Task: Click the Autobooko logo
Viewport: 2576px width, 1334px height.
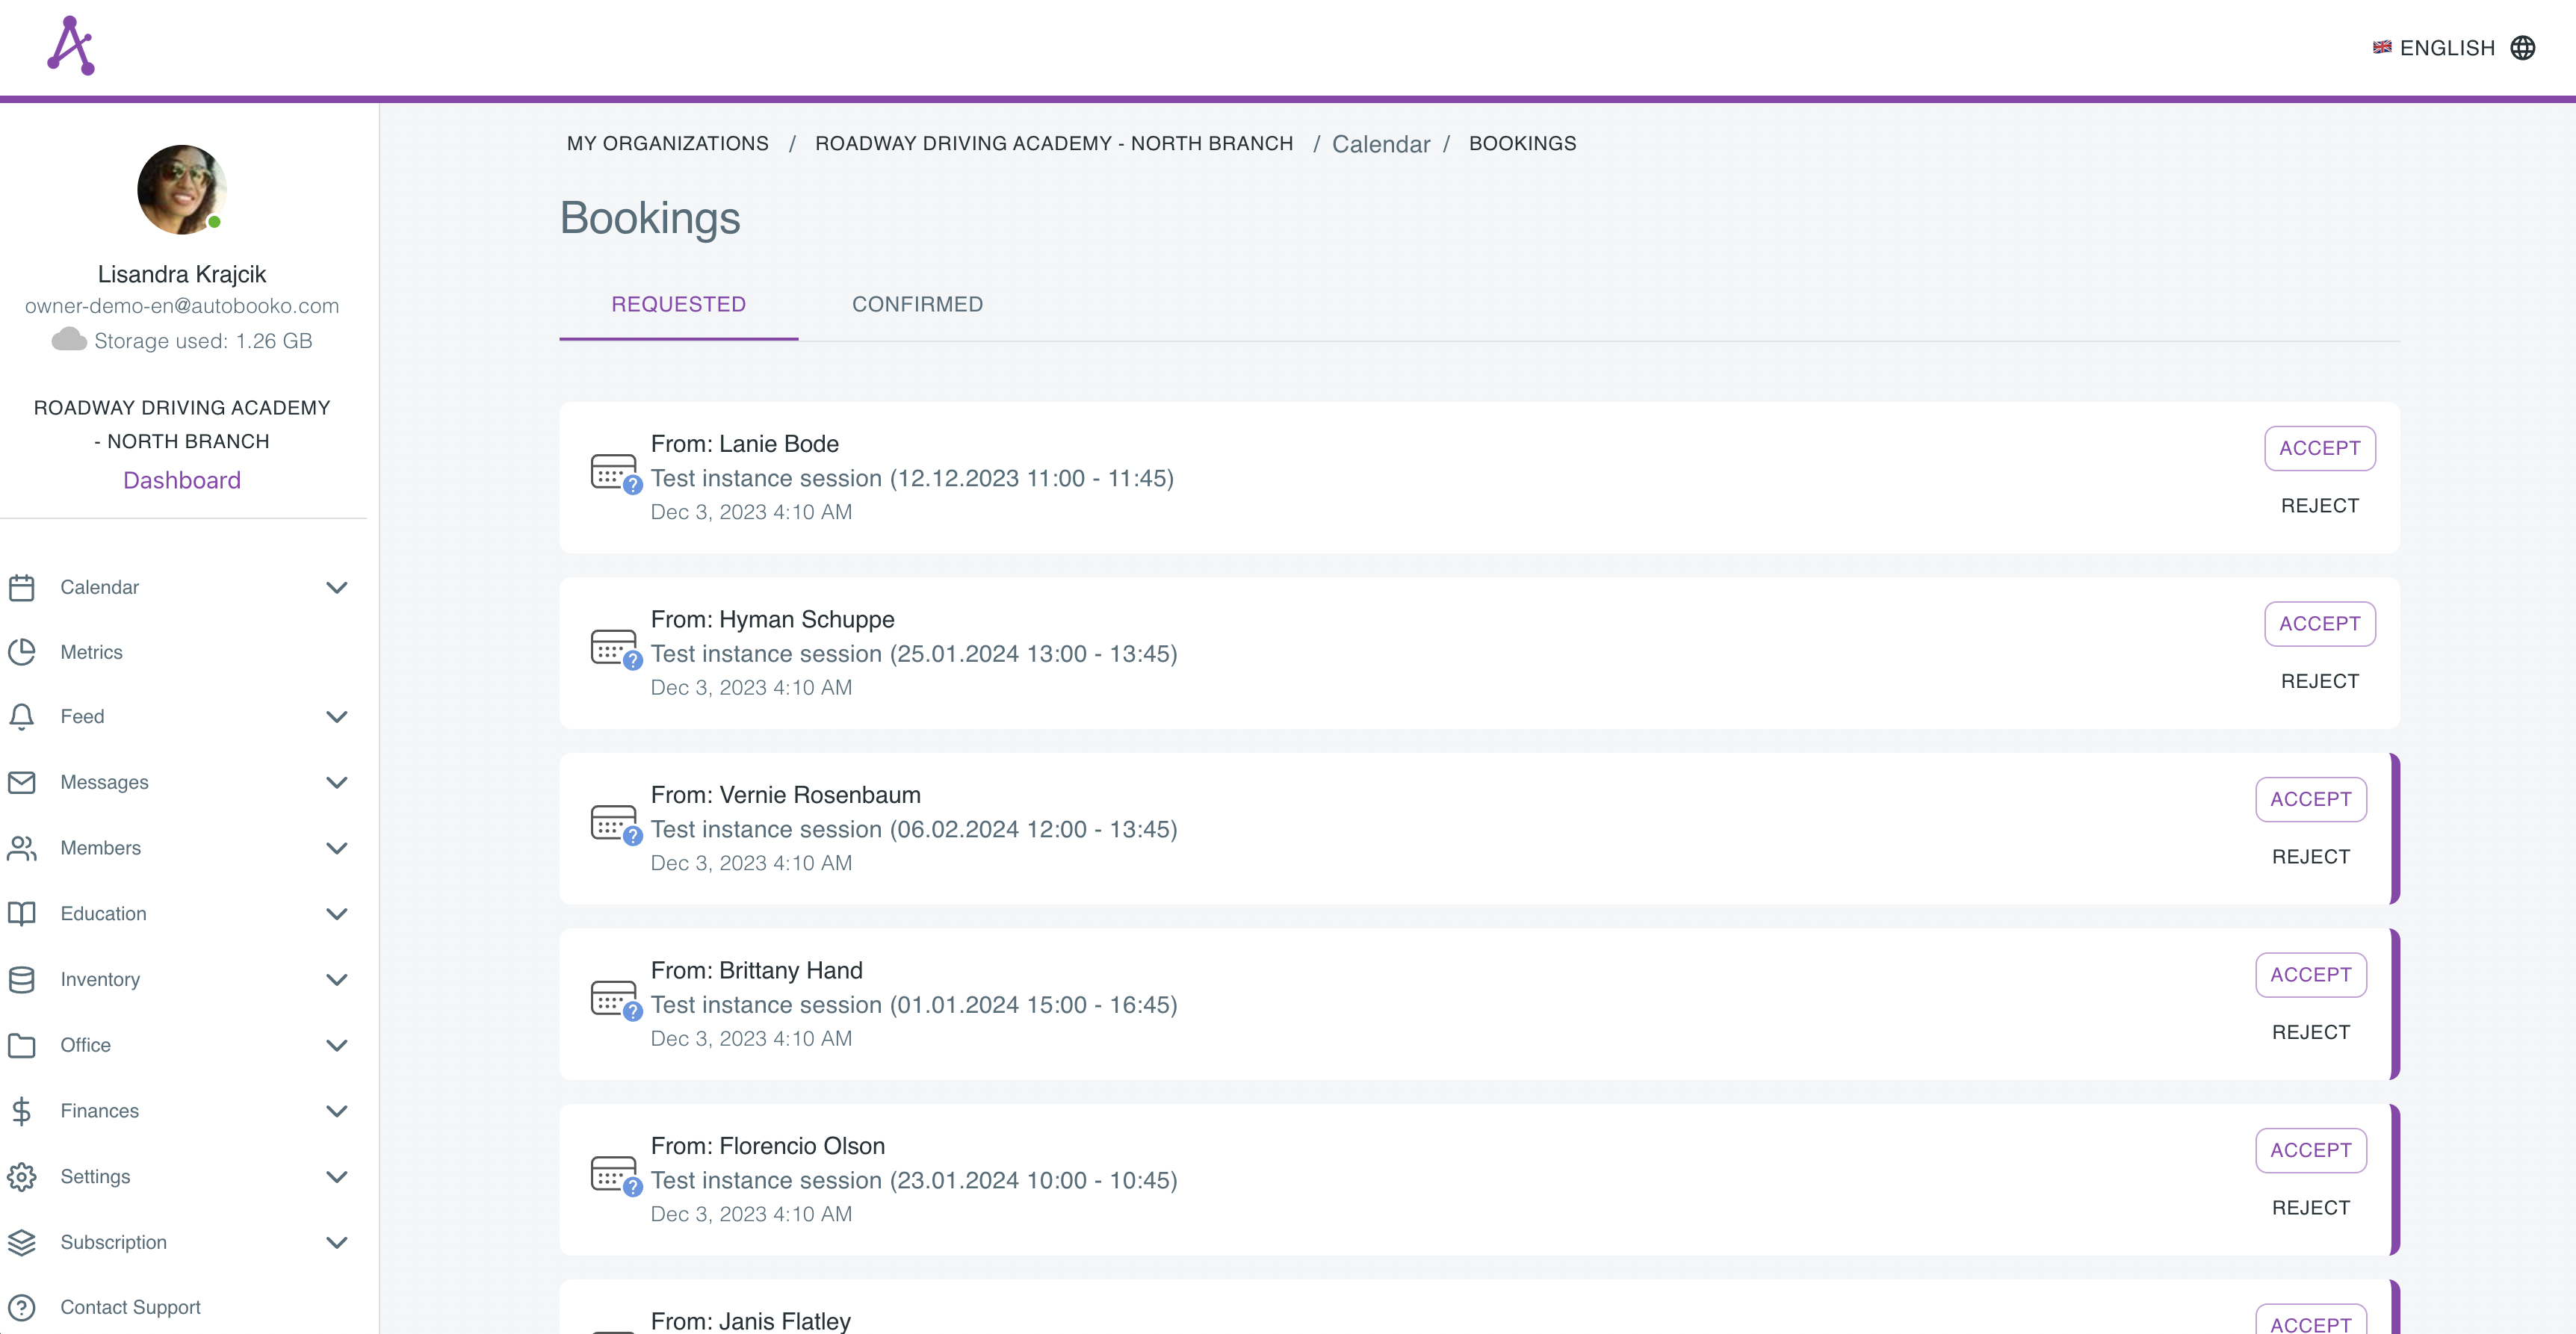Action: click(x=71, y=44)
